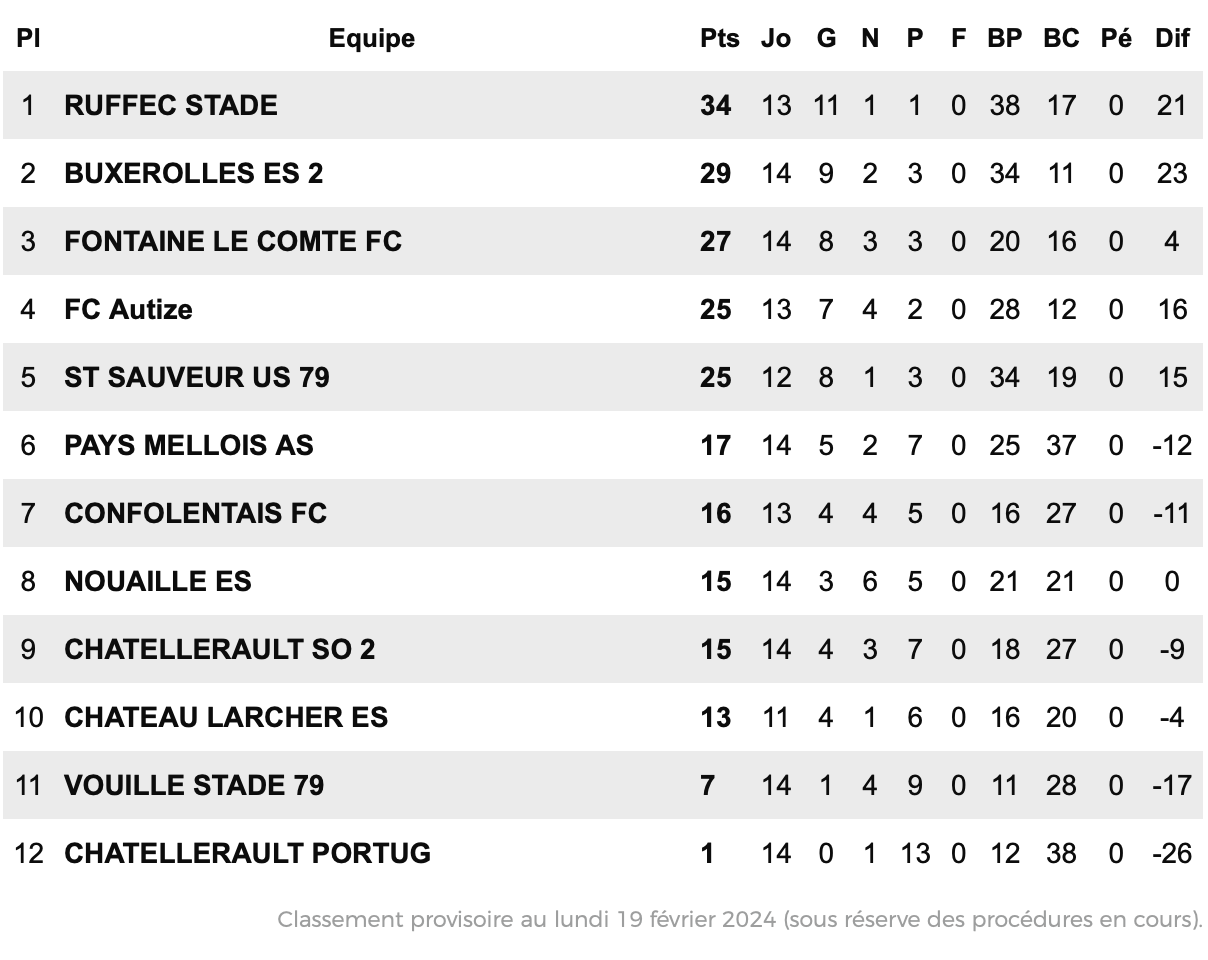Image resolution: width=1208 pixels, height=960 pixels.
Task: Click the Pé column header
Action: click(x=1116, y=38)
